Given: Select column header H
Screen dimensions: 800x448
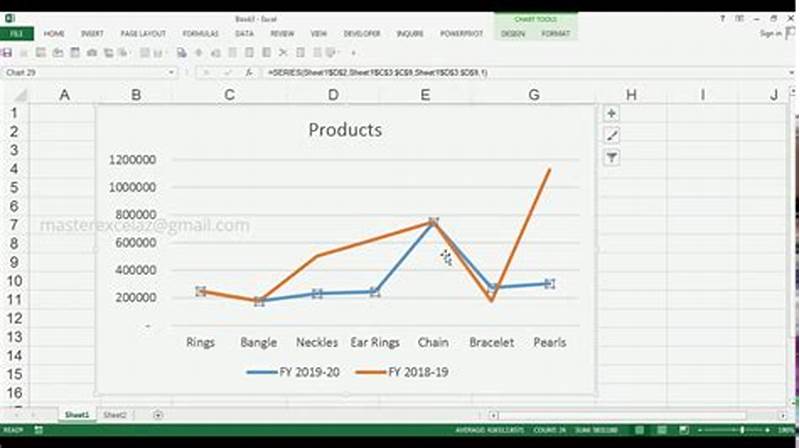Looking at the screenshot, I should (x=631, y=95).
